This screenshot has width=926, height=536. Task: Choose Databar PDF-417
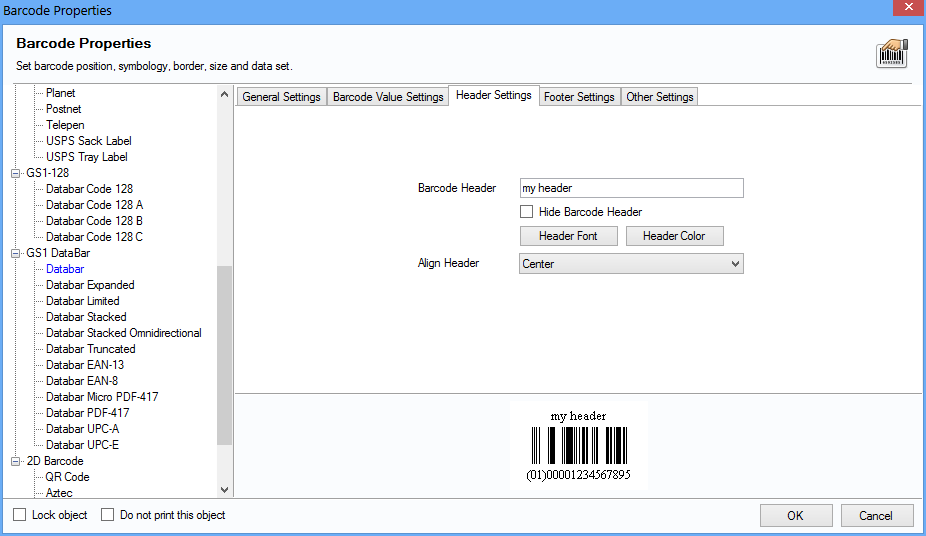click(x=87, y=412)
